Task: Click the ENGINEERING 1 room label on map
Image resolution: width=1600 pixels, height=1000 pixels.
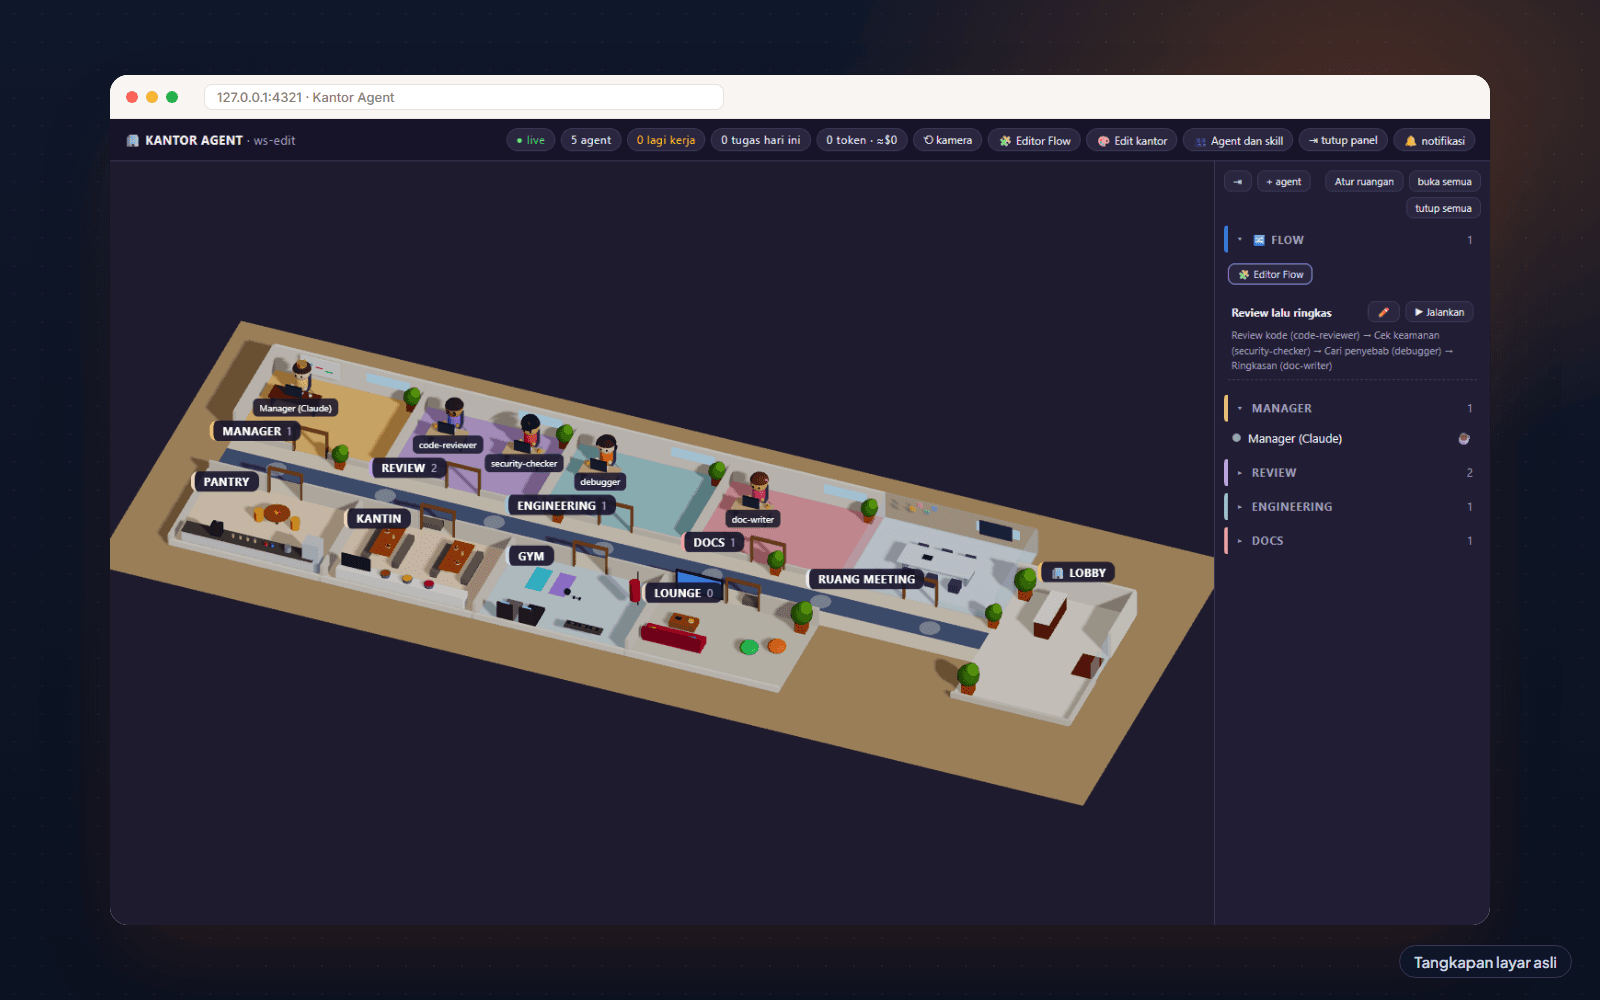Action: (x=562, y=505)
